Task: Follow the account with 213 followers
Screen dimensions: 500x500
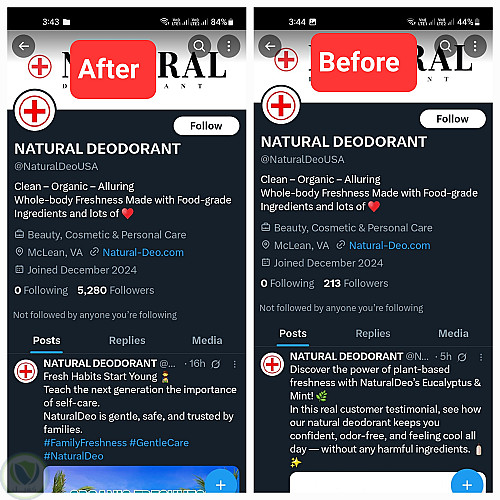Action: click(x=453, y=119)
